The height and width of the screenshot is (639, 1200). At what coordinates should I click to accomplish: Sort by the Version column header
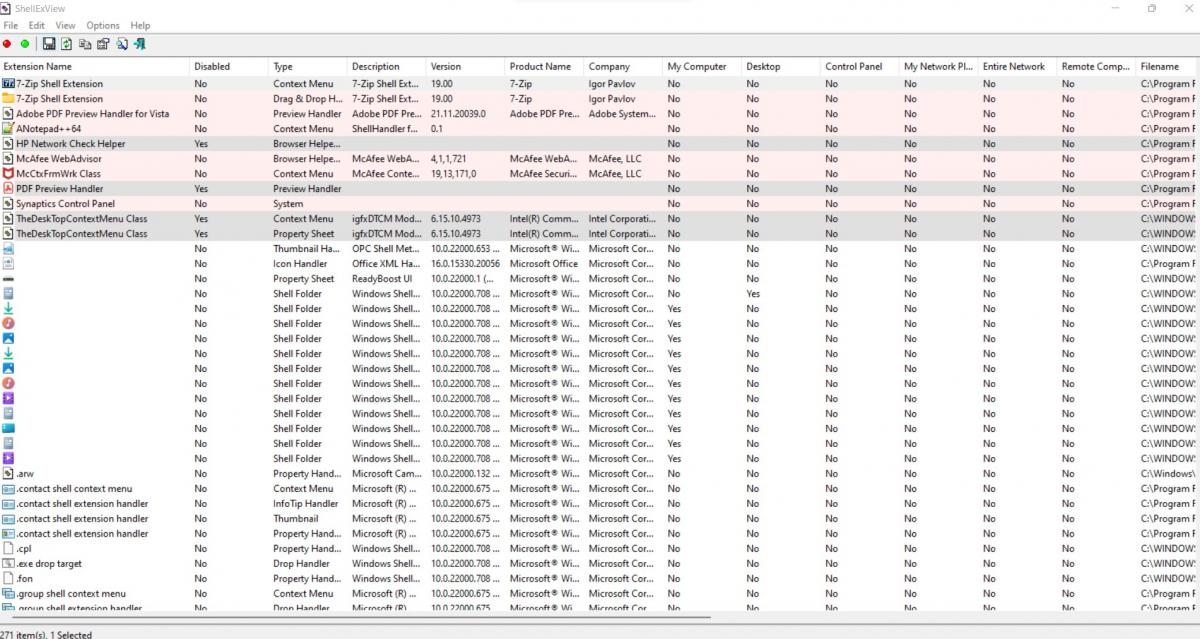pyautogui.click(x=466, y=67)
